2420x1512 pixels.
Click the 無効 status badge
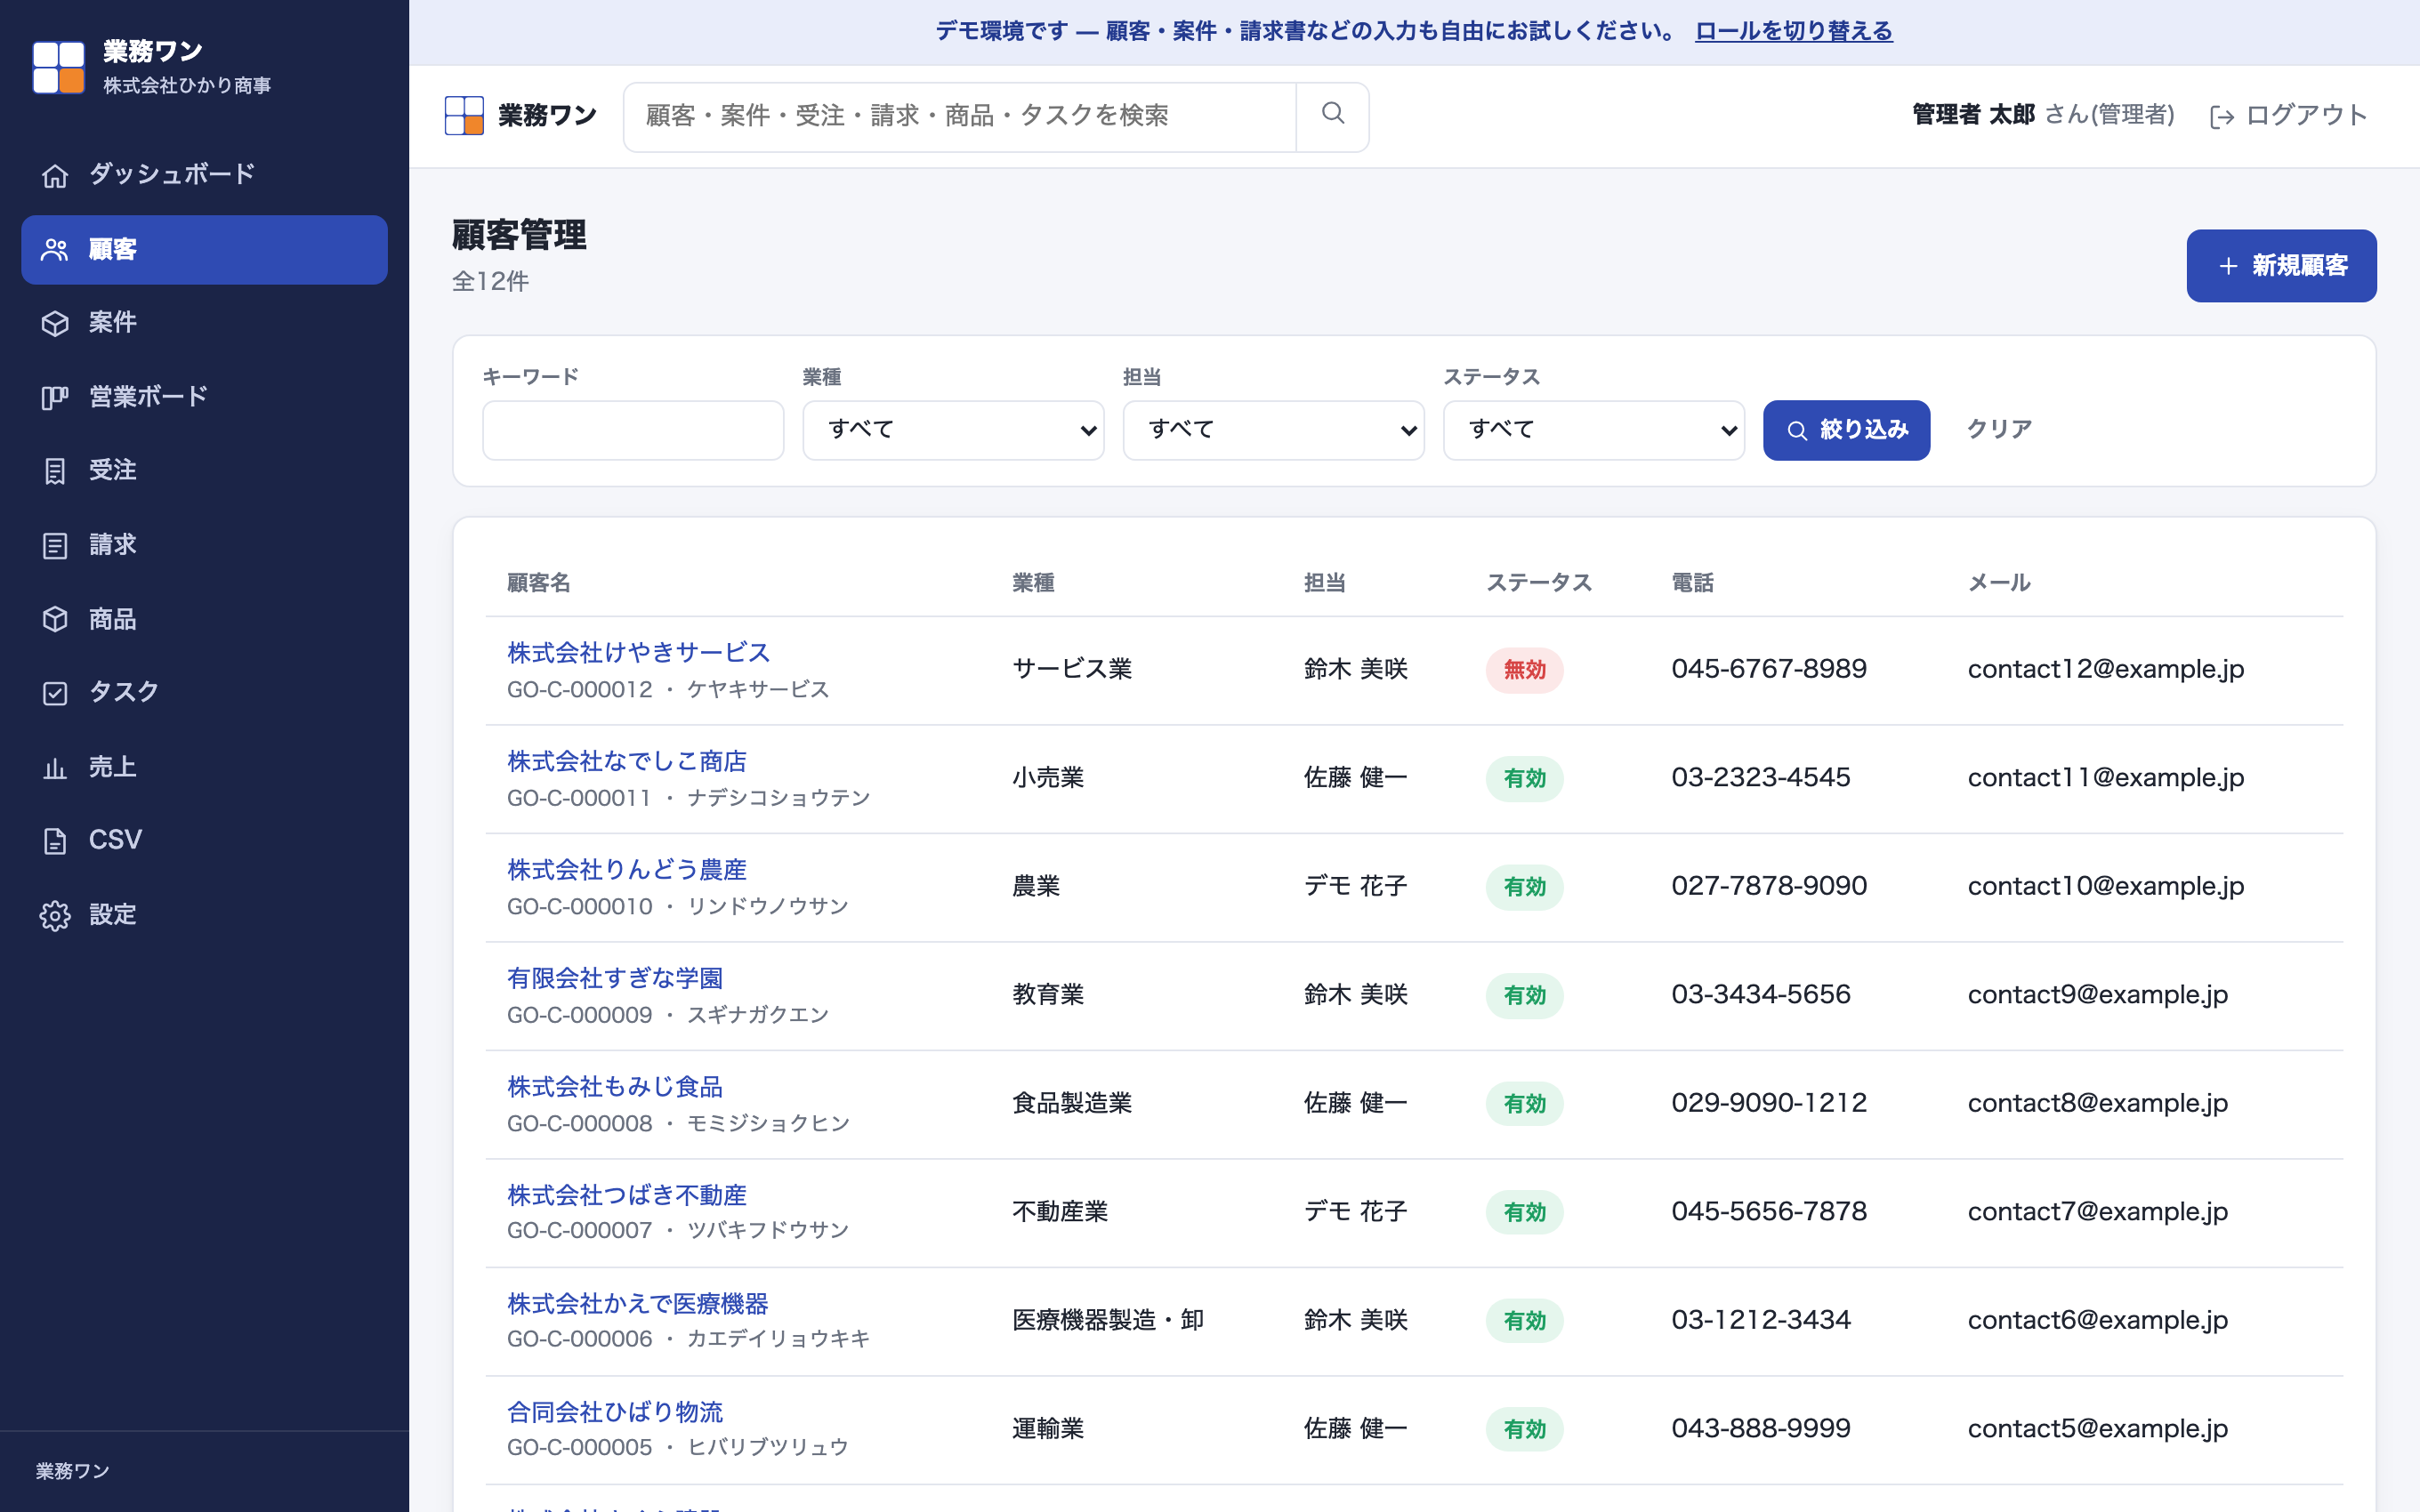point(1524,670)
